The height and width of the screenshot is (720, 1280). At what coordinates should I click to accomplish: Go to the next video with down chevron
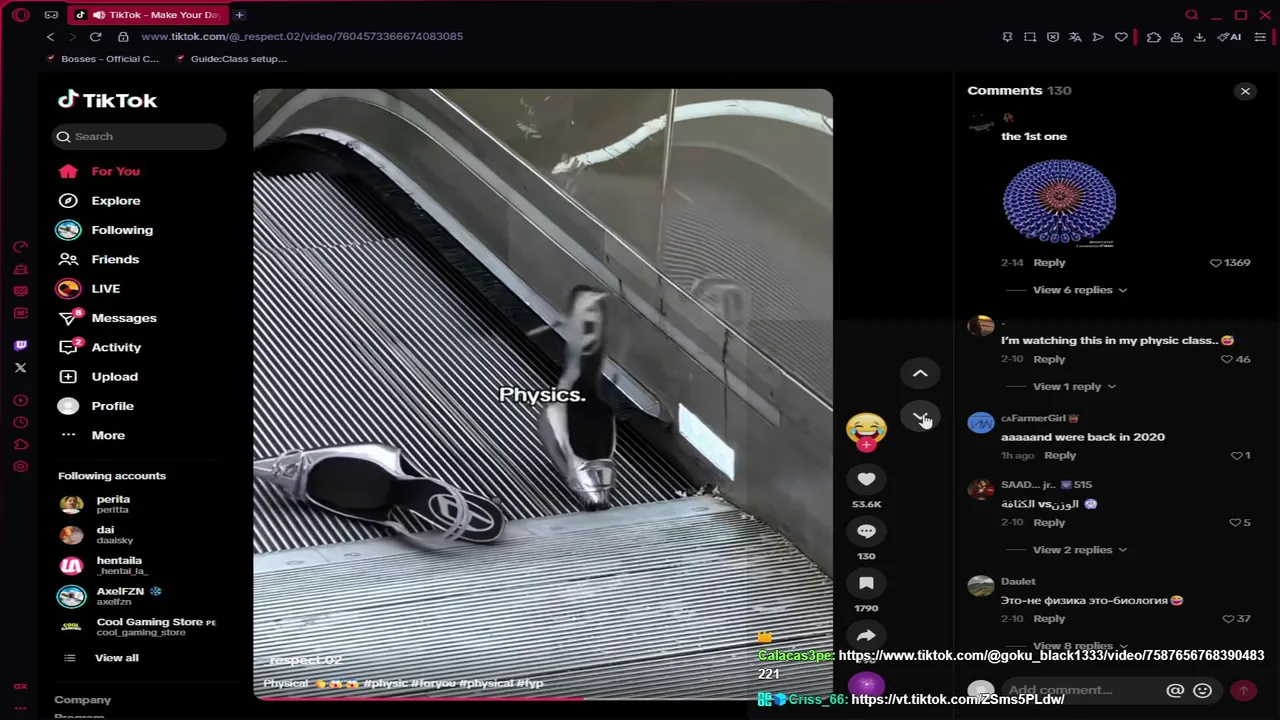[920, 417]
